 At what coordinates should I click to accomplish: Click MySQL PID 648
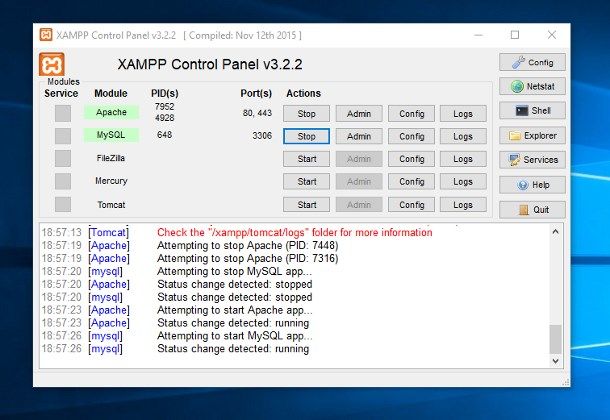click(x=165, y=135)
